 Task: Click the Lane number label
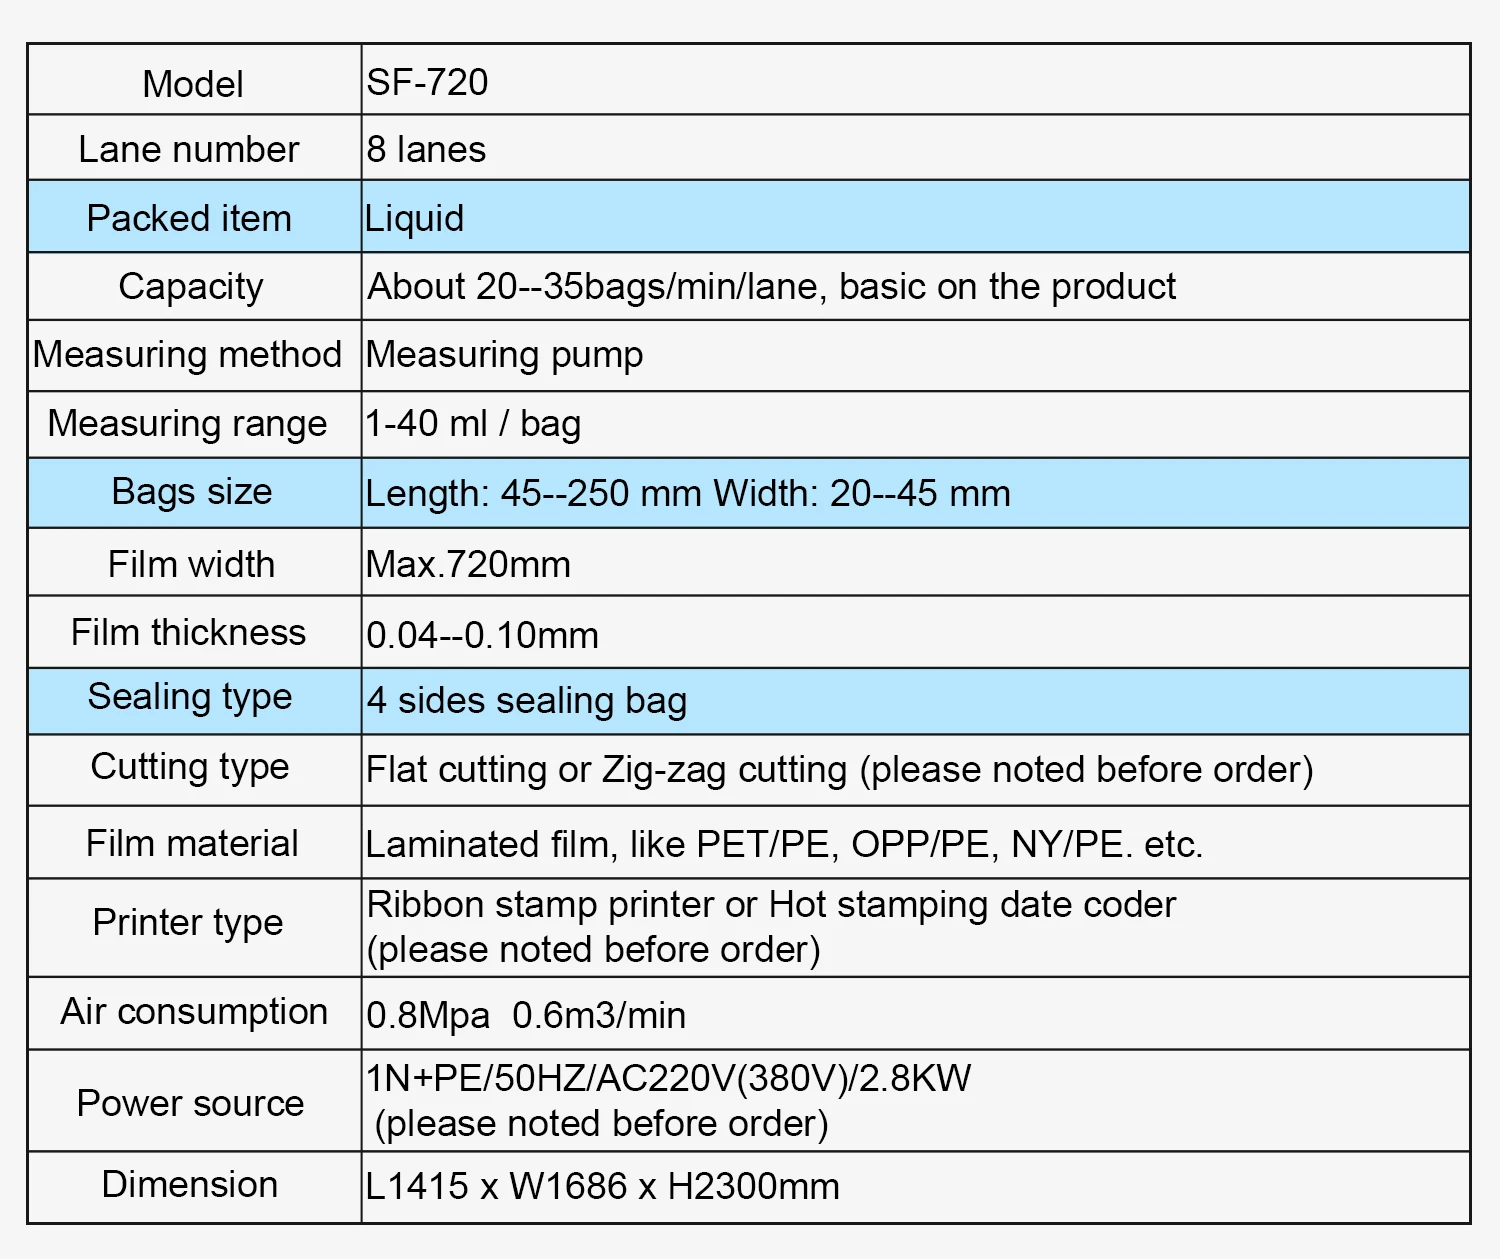coord(189,149)
